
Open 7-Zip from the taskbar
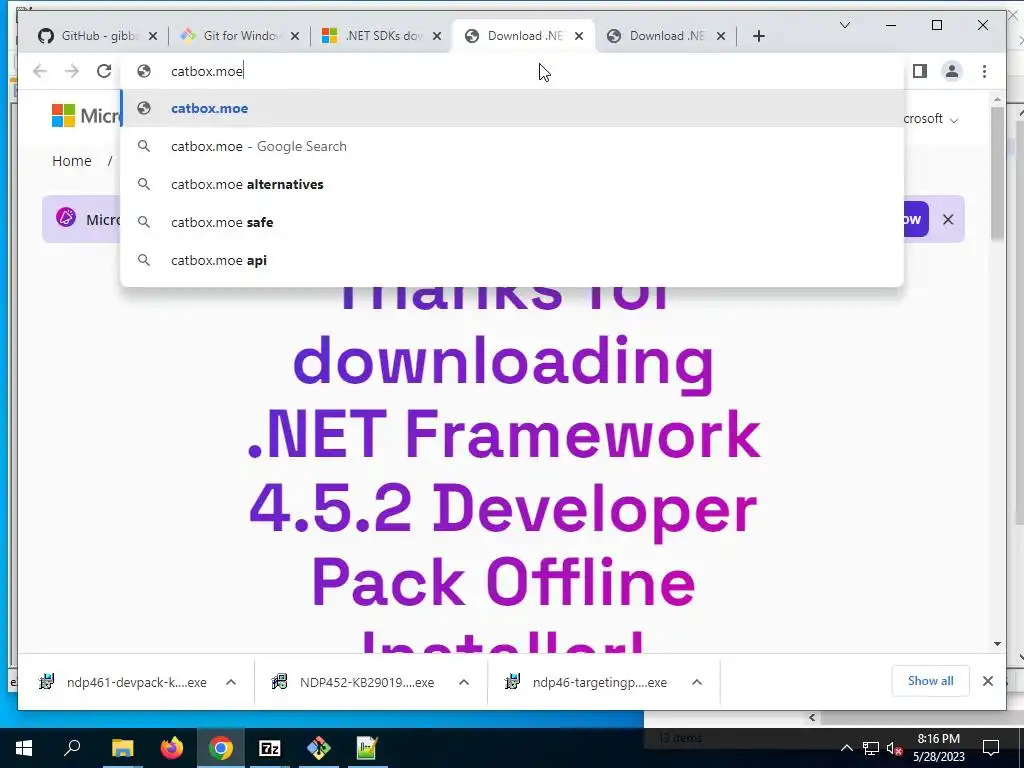(270, 748)
